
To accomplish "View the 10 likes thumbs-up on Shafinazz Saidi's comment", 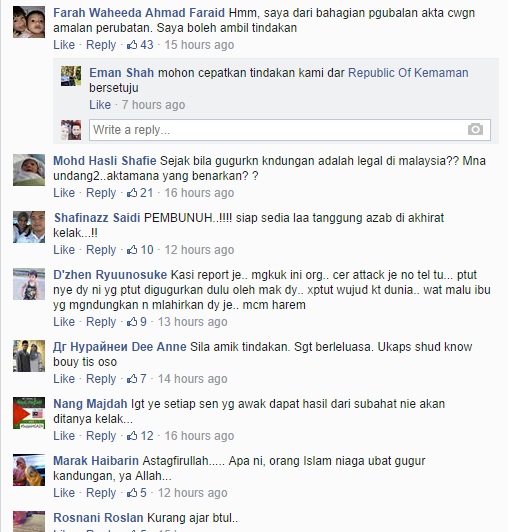I will (x=140, y=250).
